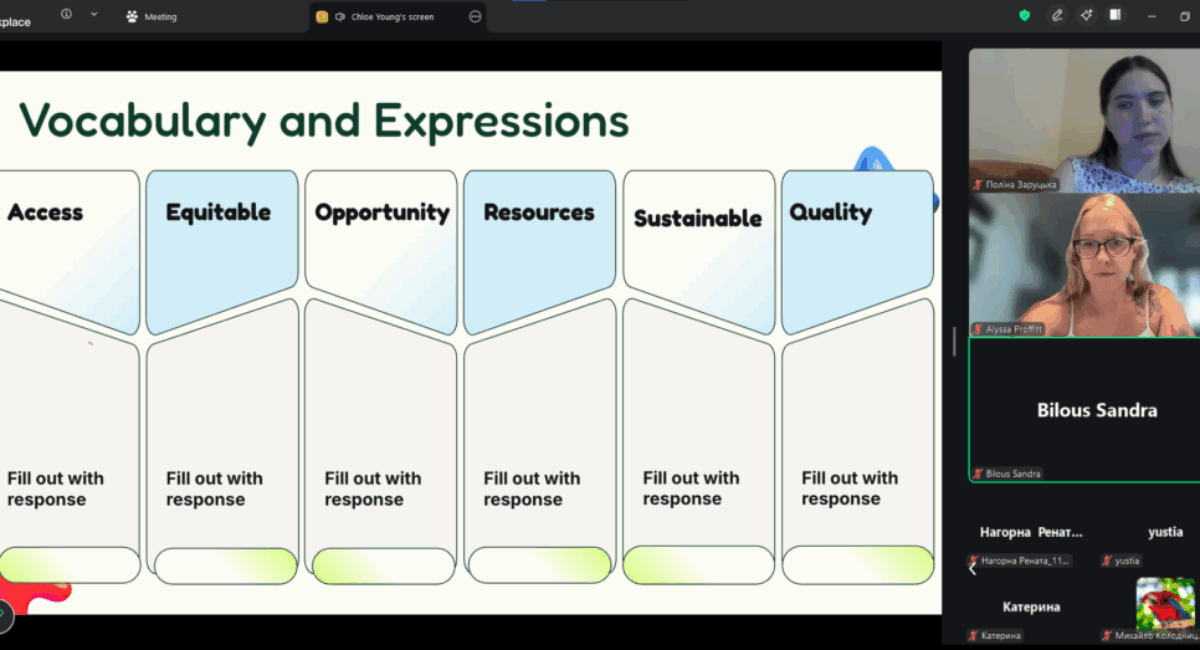This screenshot has width=1200, height=650.
Task: Use the divider handle between screen and gallery
Action: (x=954, y=341)
